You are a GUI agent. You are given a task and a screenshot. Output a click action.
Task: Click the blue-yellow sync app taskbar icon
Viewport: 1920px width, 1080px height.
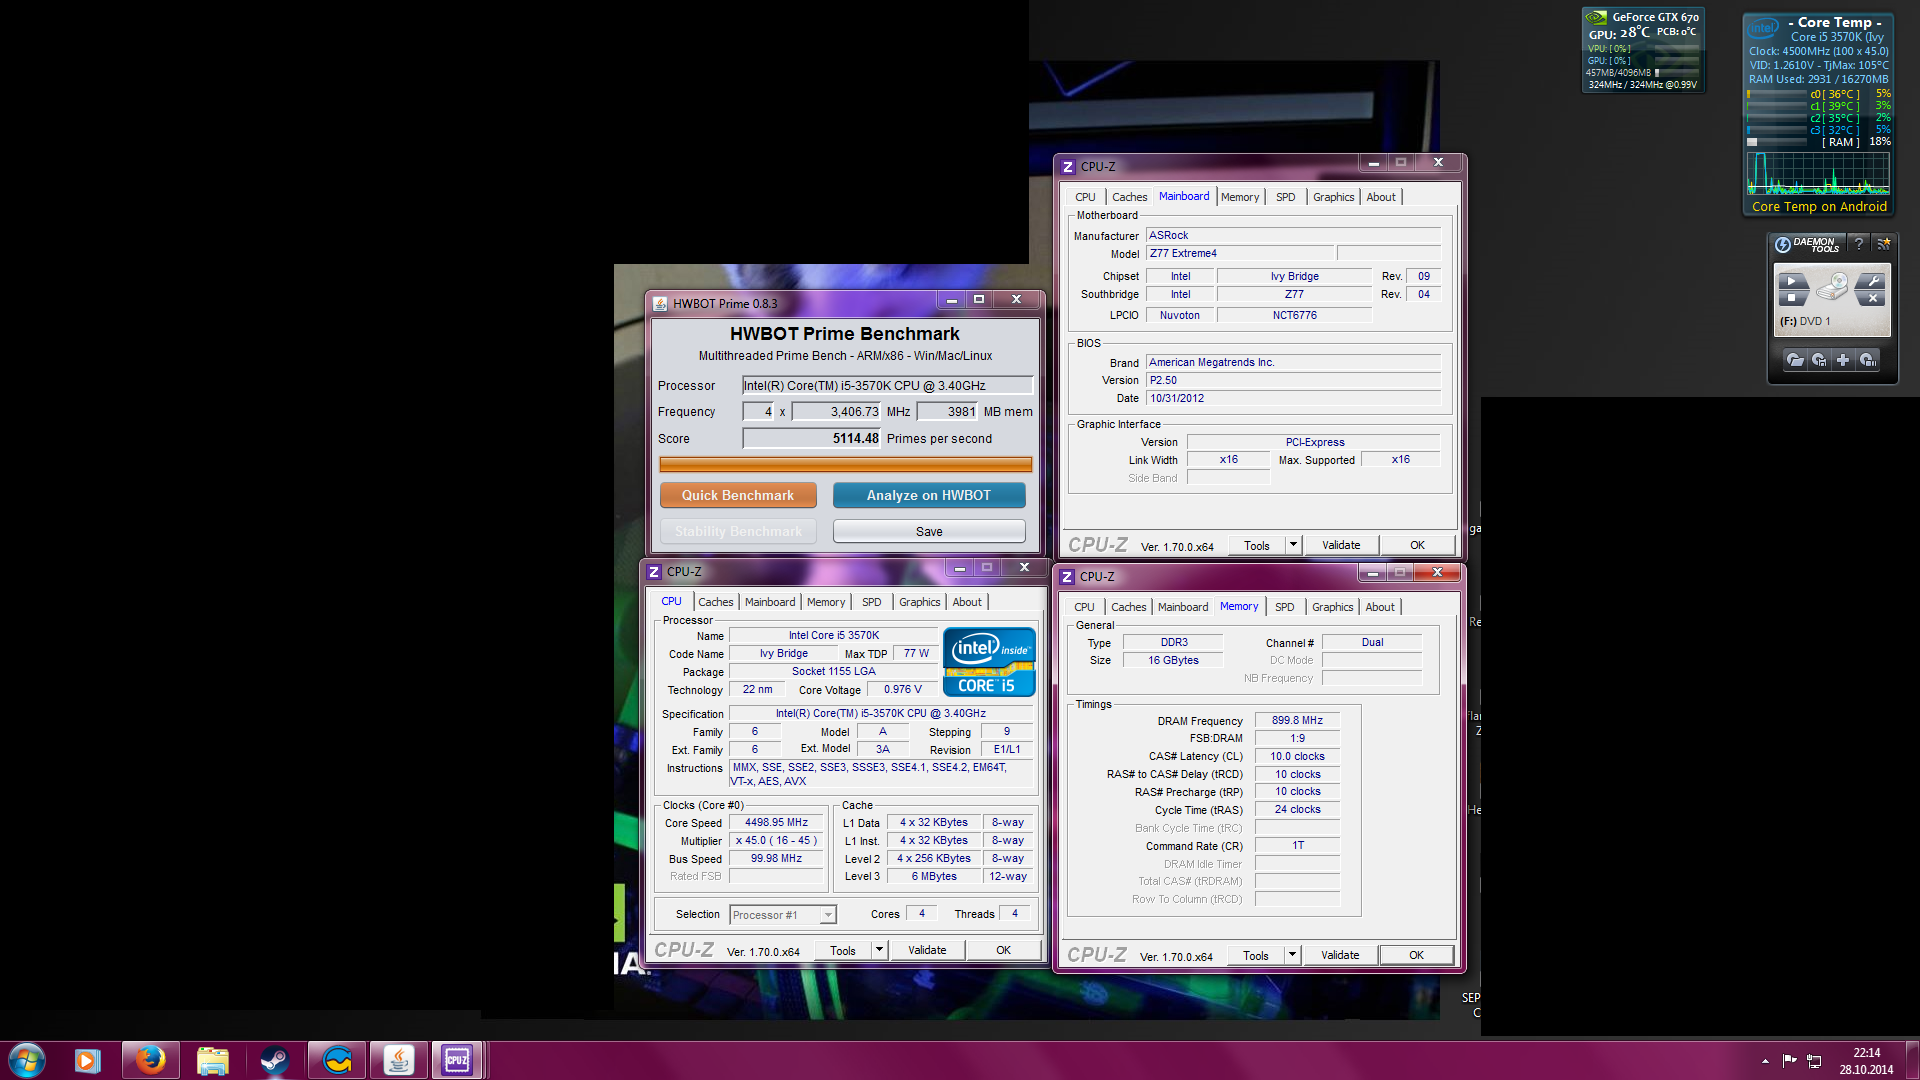337,1060
